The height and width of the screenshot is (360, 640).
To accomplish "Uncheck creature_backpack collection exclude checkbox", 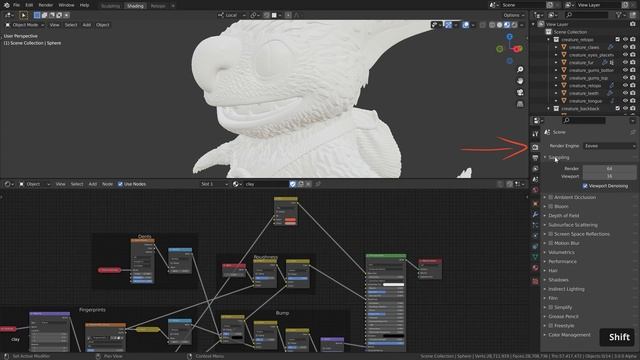I will pos(618,109).
